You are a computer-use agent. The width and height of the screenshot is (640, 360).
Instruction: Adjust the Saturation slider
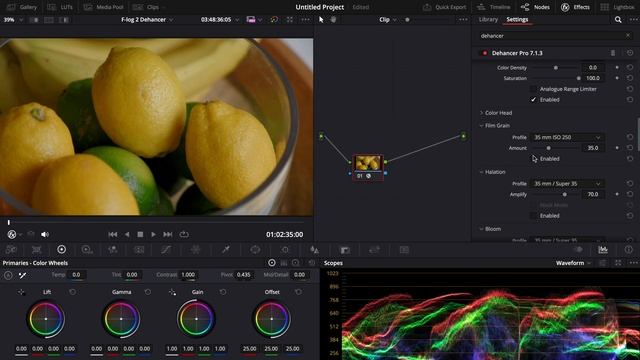(x=556, y=78)
